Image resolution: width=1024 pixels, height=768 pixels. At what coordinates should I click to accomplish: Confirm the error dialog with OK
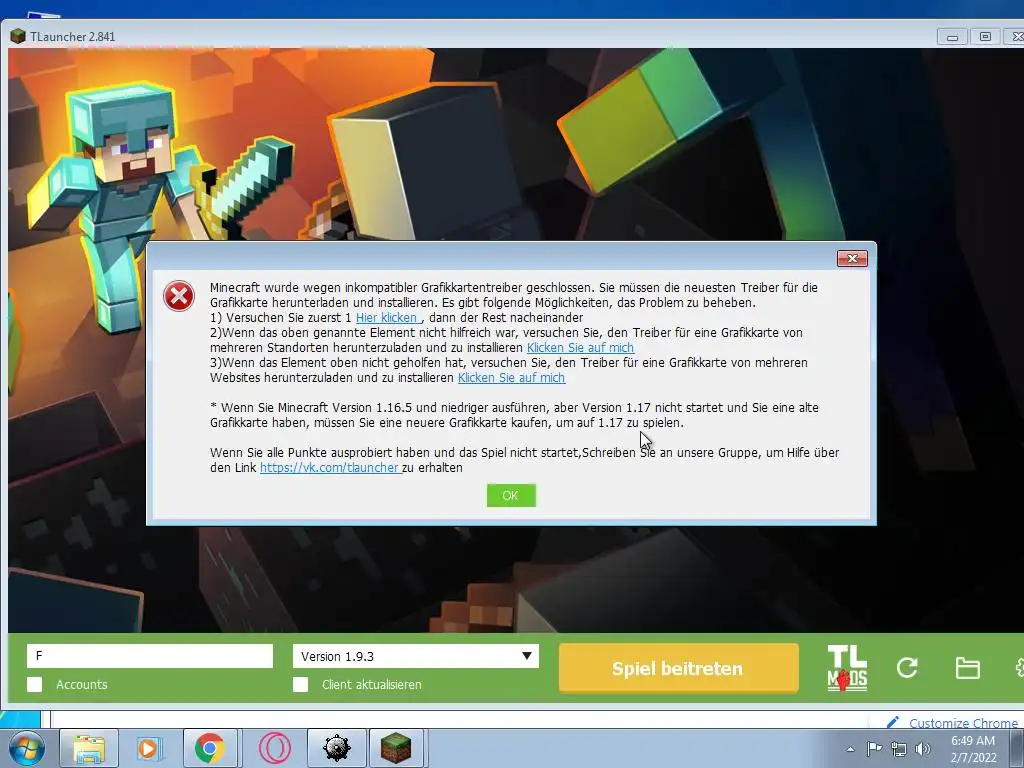(511, 496)
